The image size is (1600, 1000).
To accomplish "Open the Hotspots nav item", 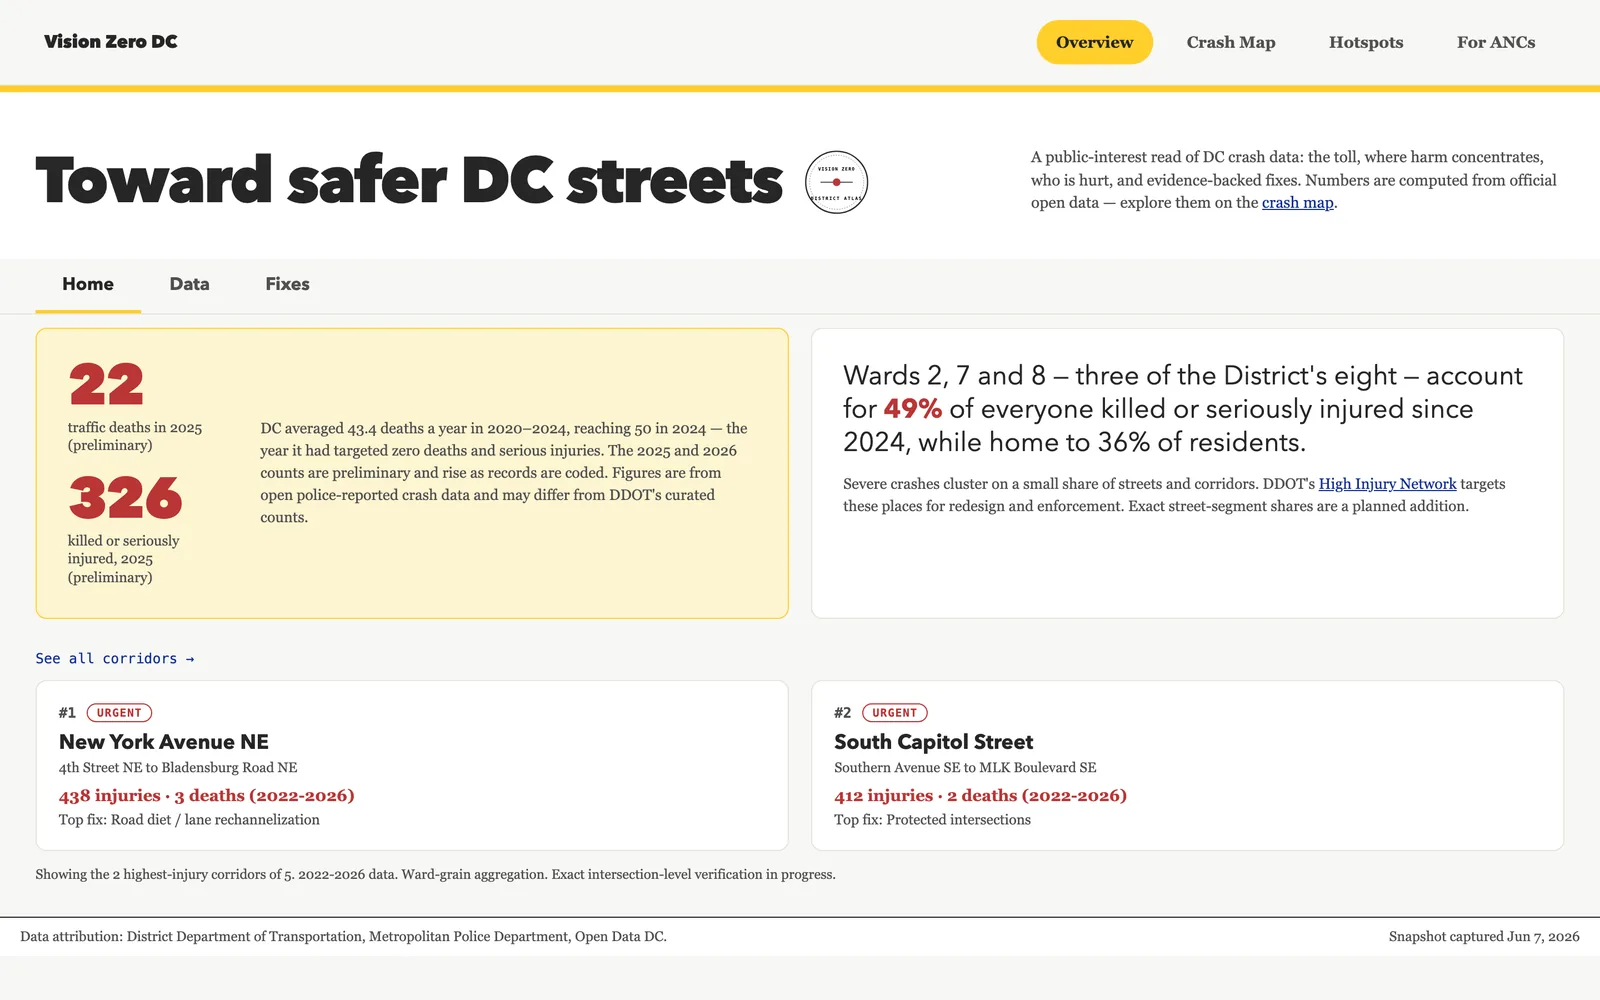I will (1366, 42).
